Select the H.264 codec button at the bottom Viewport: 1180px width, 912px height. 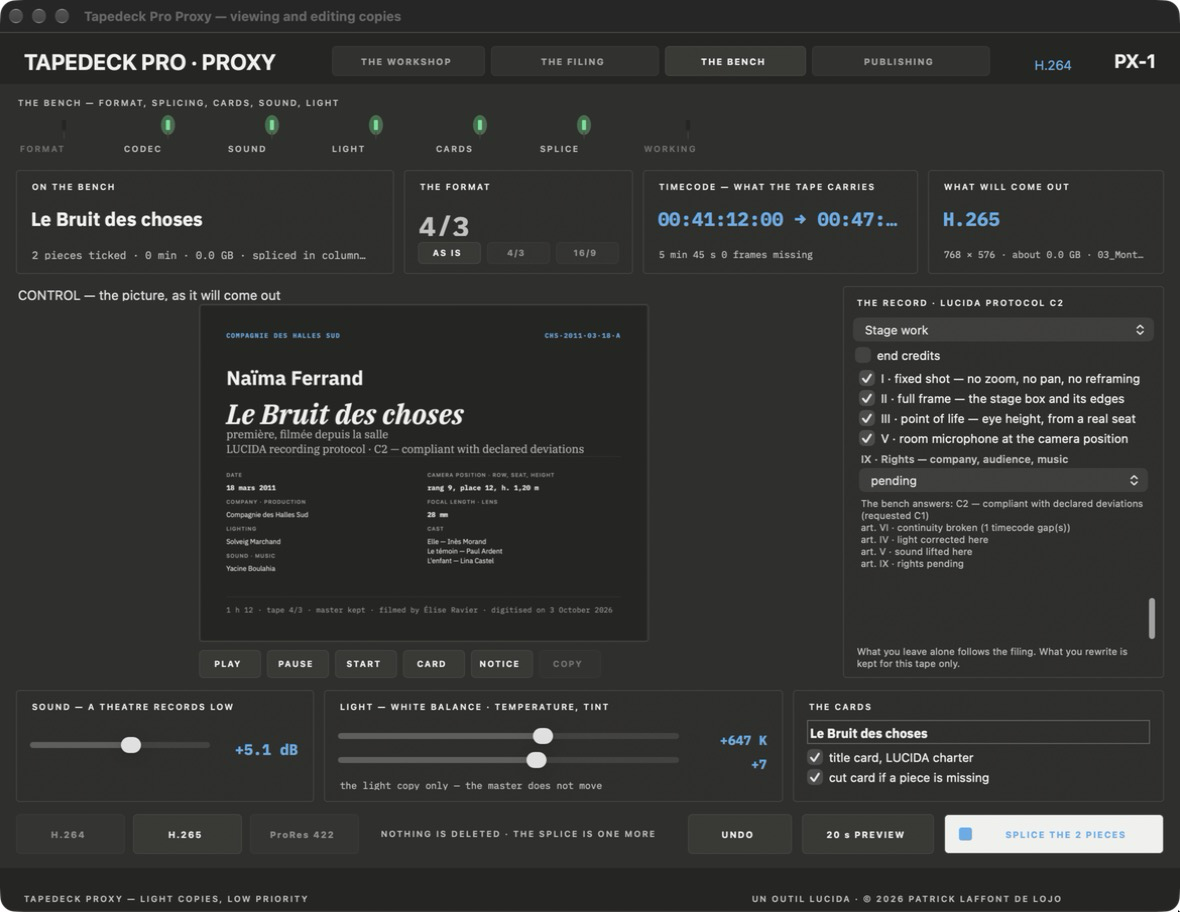click(x=70, y=834)
